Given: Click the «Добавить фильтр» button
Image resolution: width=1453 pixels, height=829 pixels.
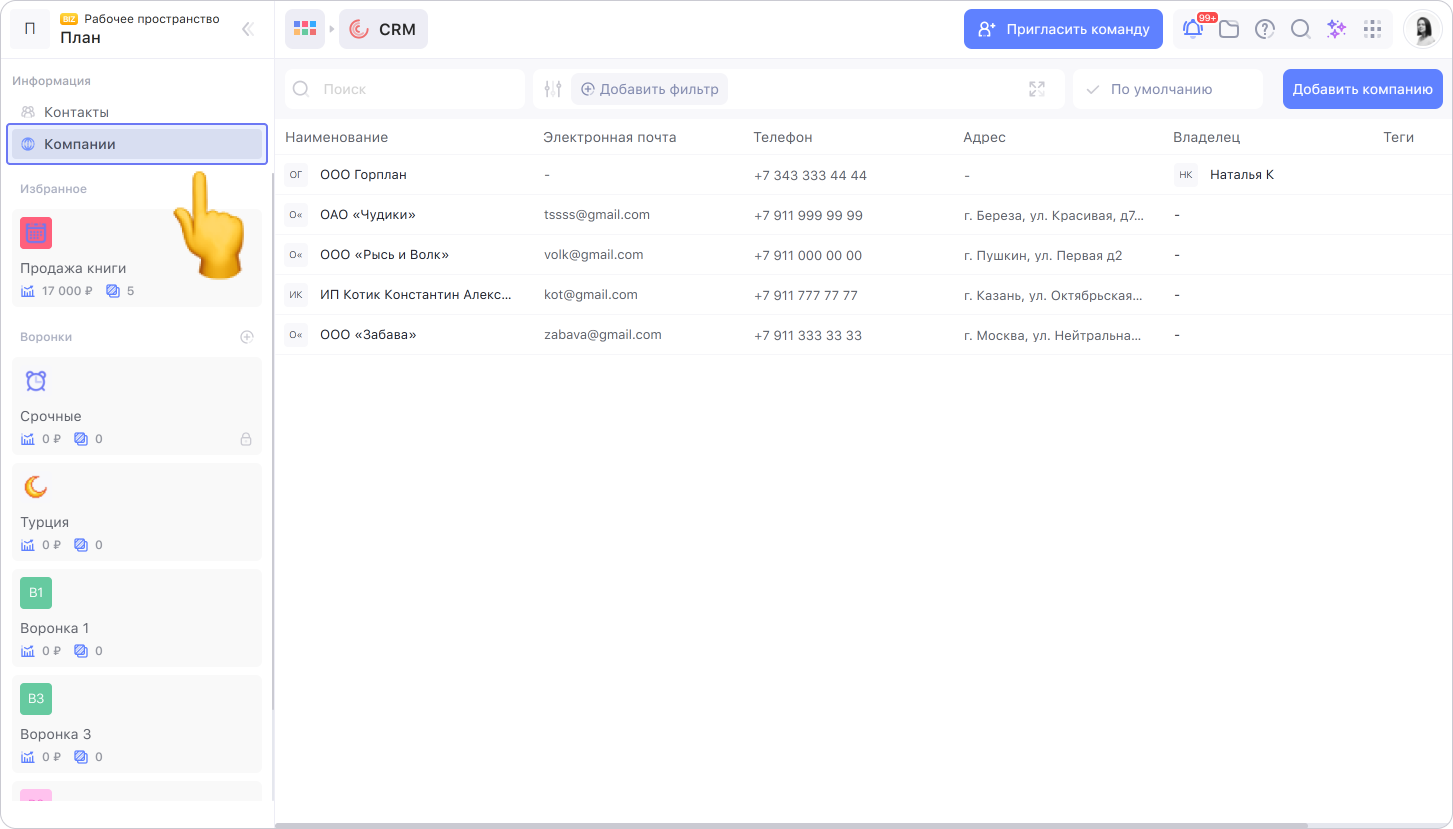Looking at the screenshot, I should point(649,89).
